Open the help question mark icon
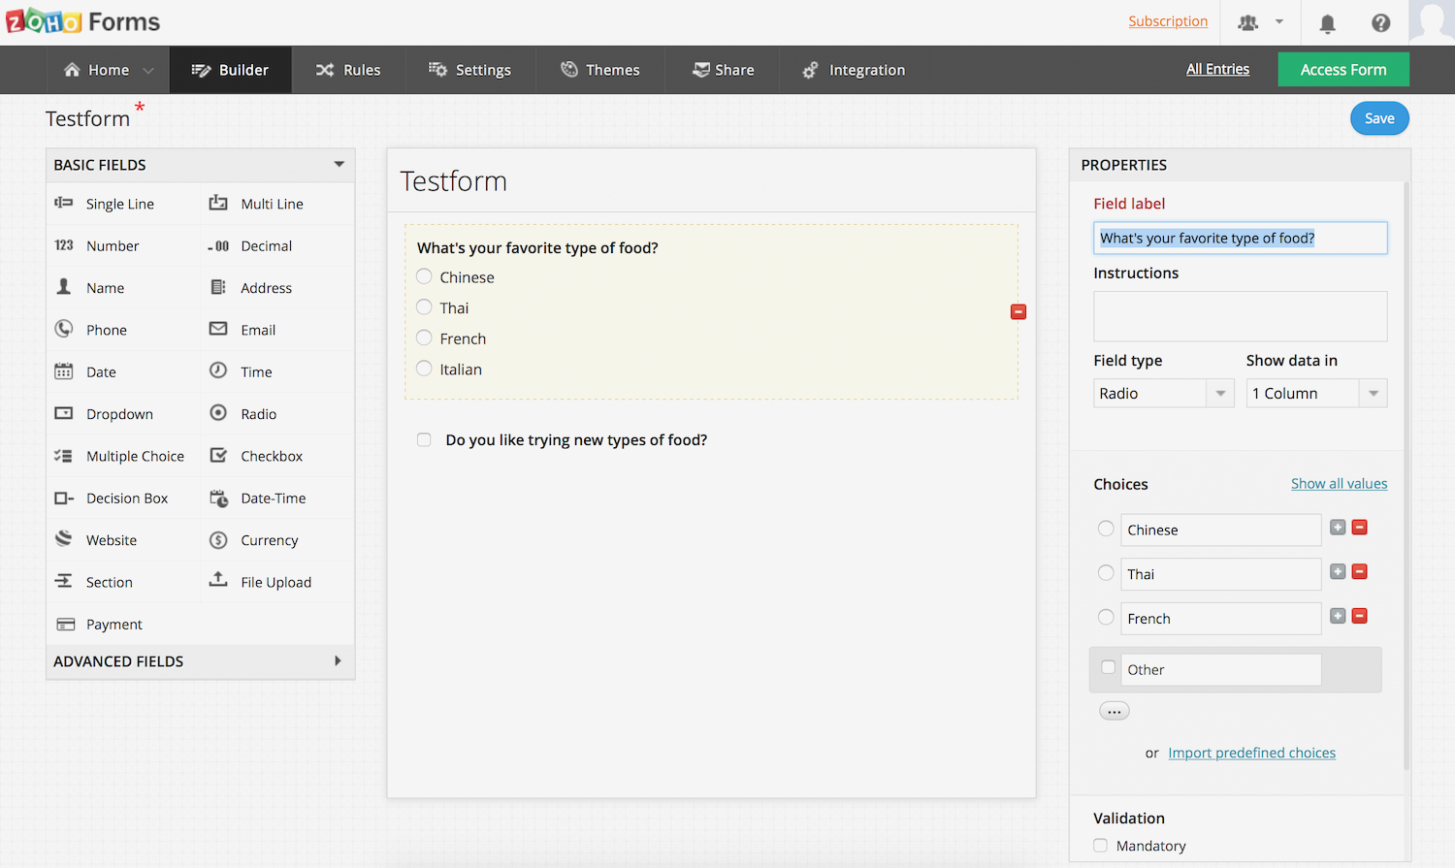 point(1380,23)
